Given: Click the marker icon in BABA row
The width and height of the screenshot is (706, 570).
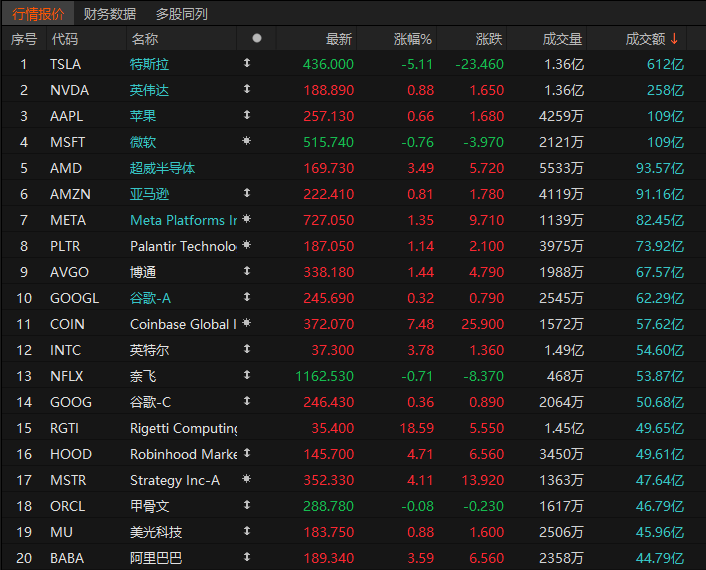Looking at the screenshot, I should pos(247,557).
